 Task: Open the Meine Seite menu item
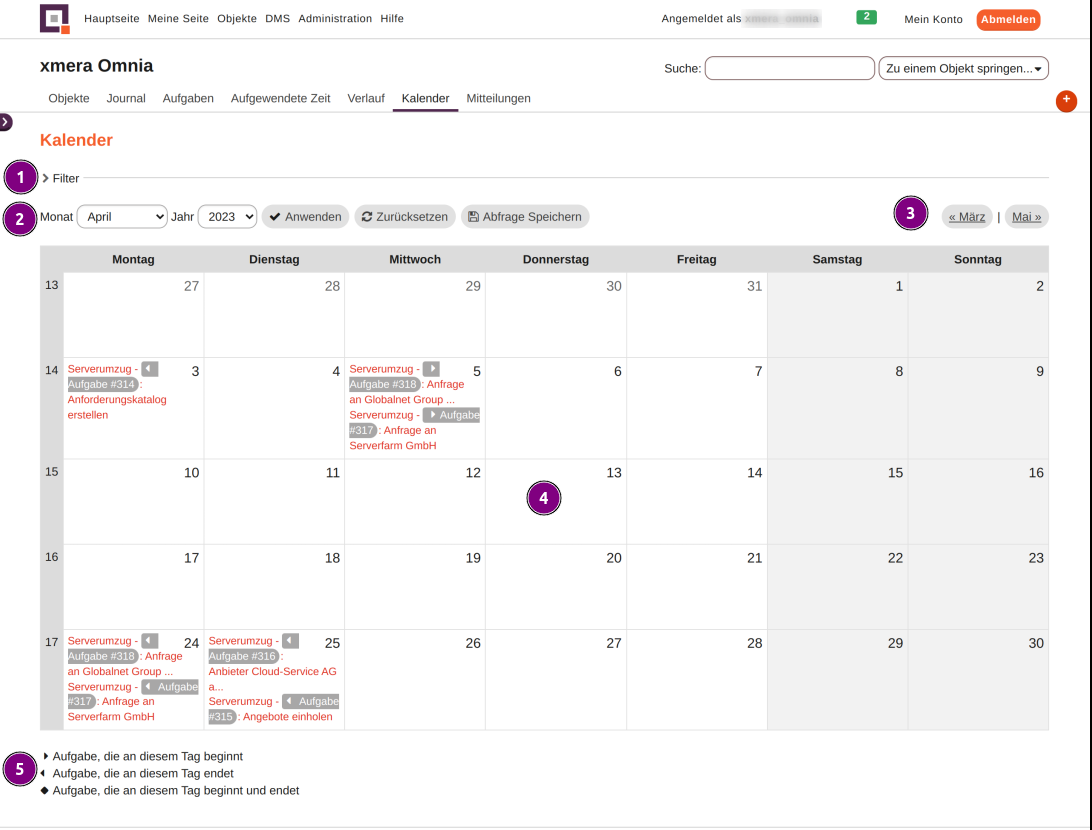pyautogui.click(x=178, y=19)
